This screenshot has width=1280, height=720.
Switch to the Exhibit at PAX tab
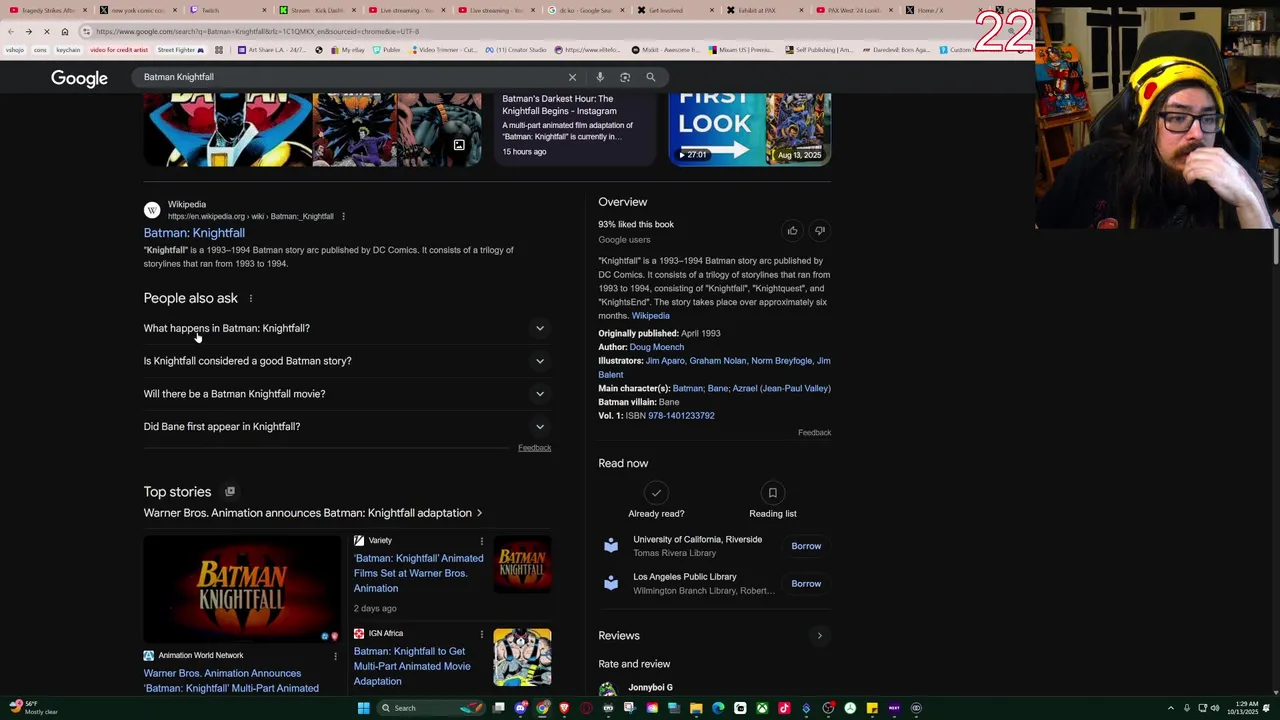(x=757, y=10)
